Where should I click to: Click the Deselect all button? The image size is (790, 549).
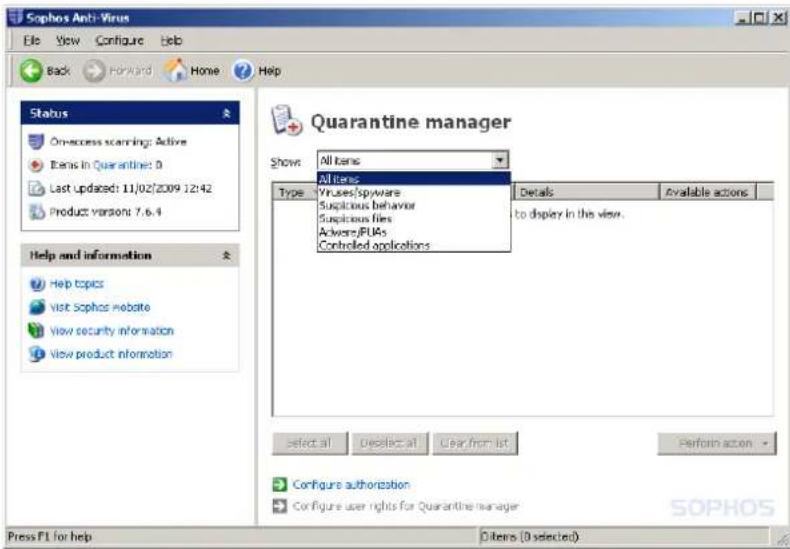tap(390, 443)
